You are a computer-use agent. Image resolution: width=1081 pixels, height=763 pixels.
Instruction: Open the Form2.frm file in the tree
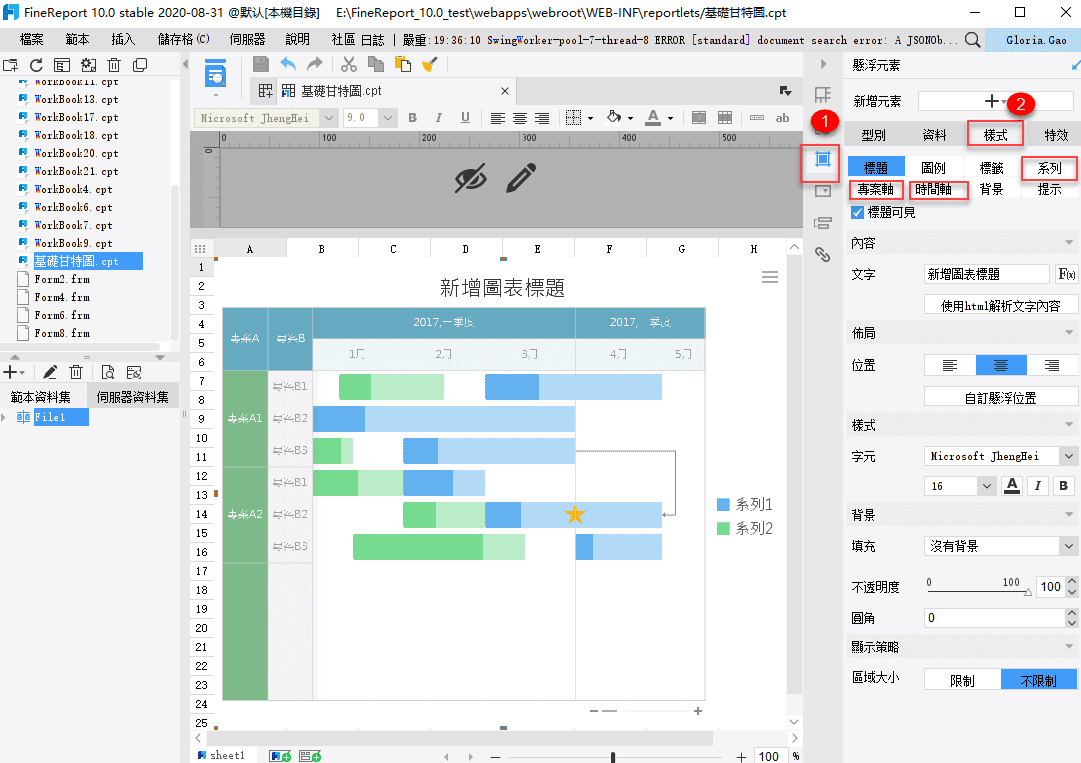[61, 279]
